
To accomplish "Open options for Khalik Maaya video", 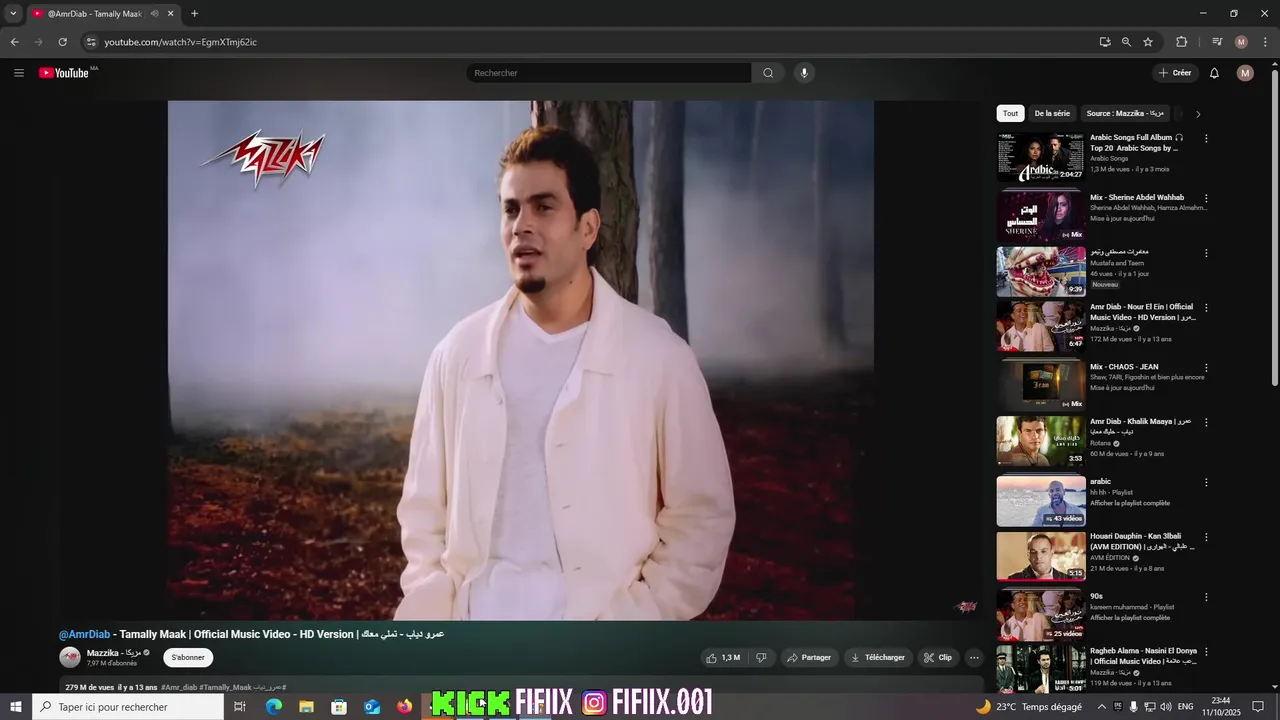I will coord(1206,422).
